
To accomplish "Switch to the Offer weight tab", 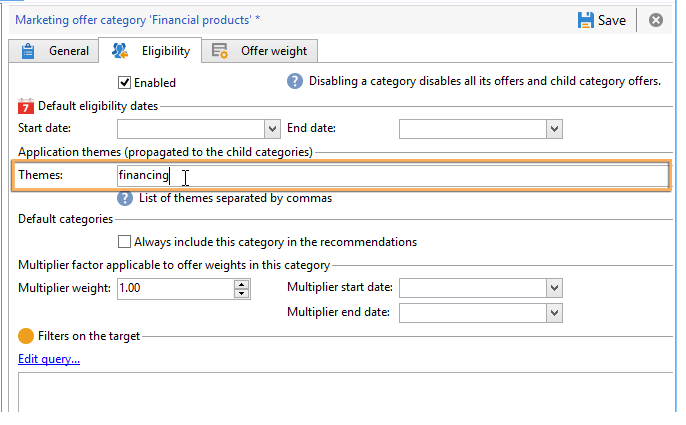I will coord(262,51).
